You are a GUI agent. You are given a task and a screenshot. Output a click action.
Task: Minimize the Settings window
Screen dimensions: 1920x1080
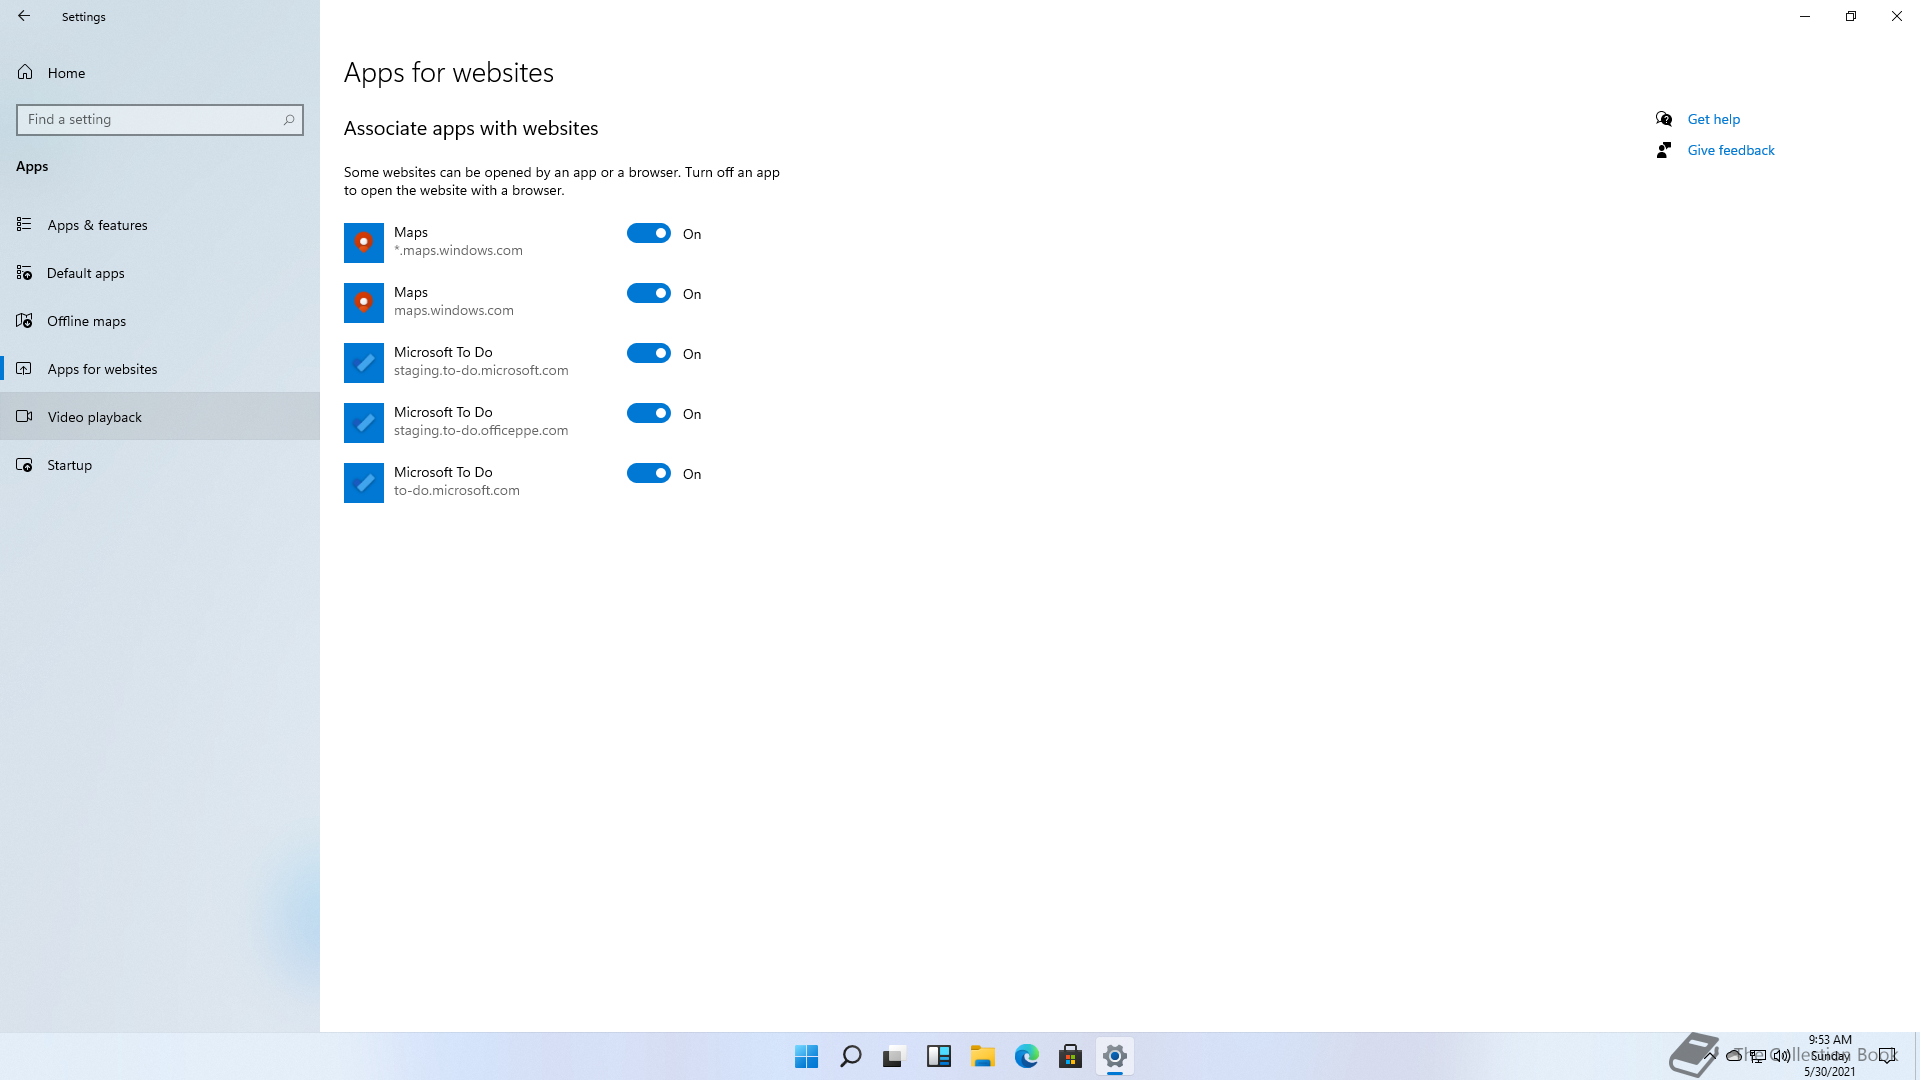(1805, 16)
